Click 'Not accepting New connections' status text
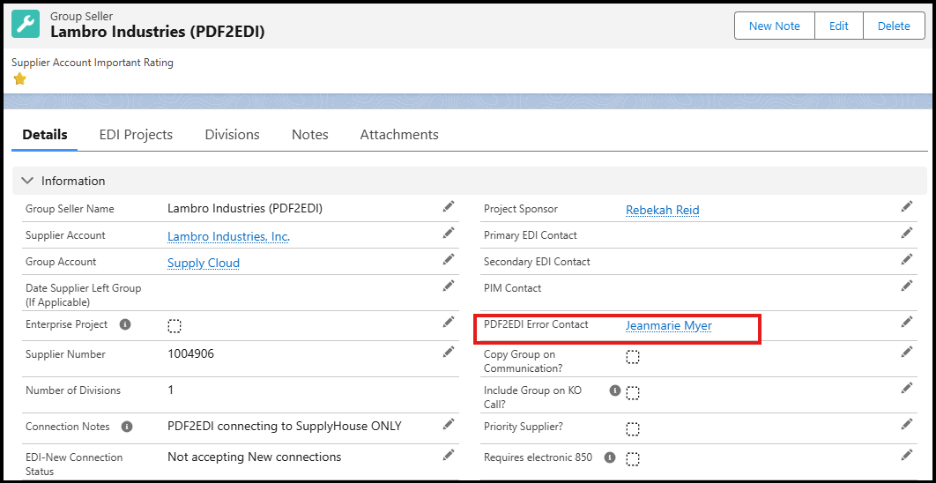 (254, 457)
